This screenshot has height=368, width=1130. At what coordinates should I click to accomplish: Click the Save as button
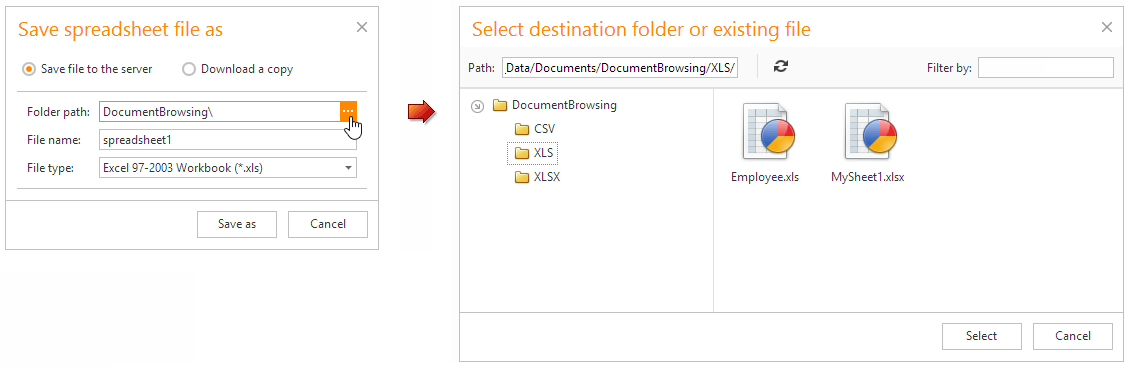point(237,224)
